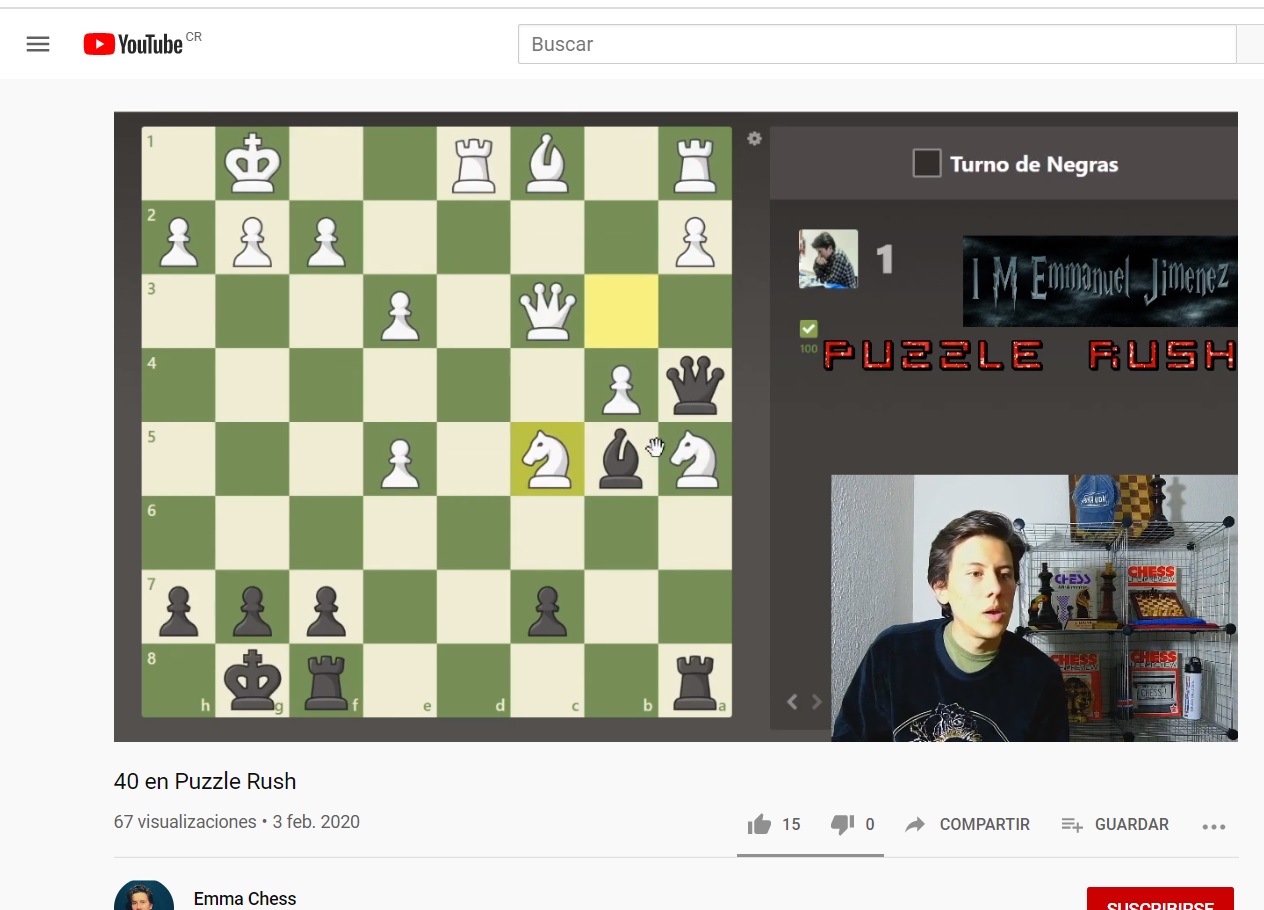1264x910 pixels.
Task: Go to the YouTube home logo
Action: pyautogui.click(x=133, y=44)
